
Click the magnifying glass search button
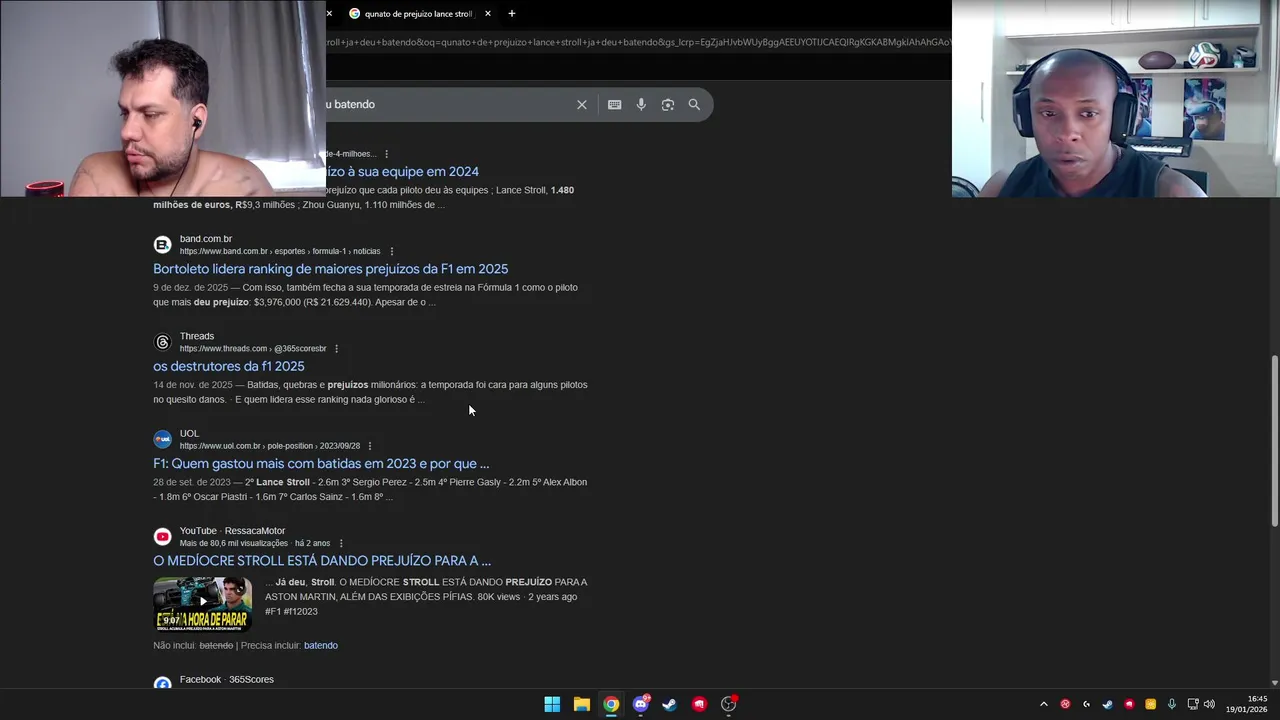[694, 104]
